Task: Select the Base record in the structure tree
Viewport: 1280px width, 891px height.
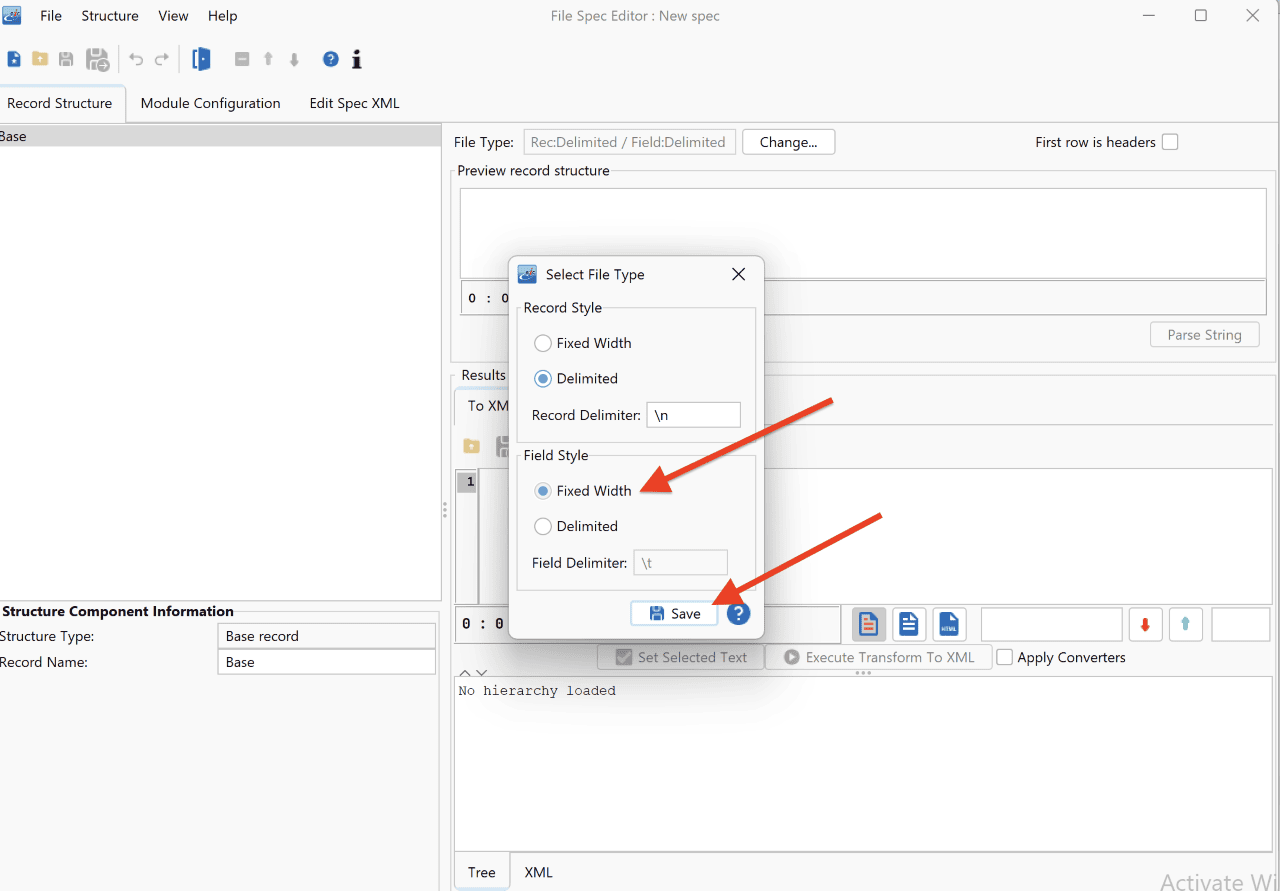Action: (x=220, y=136)
